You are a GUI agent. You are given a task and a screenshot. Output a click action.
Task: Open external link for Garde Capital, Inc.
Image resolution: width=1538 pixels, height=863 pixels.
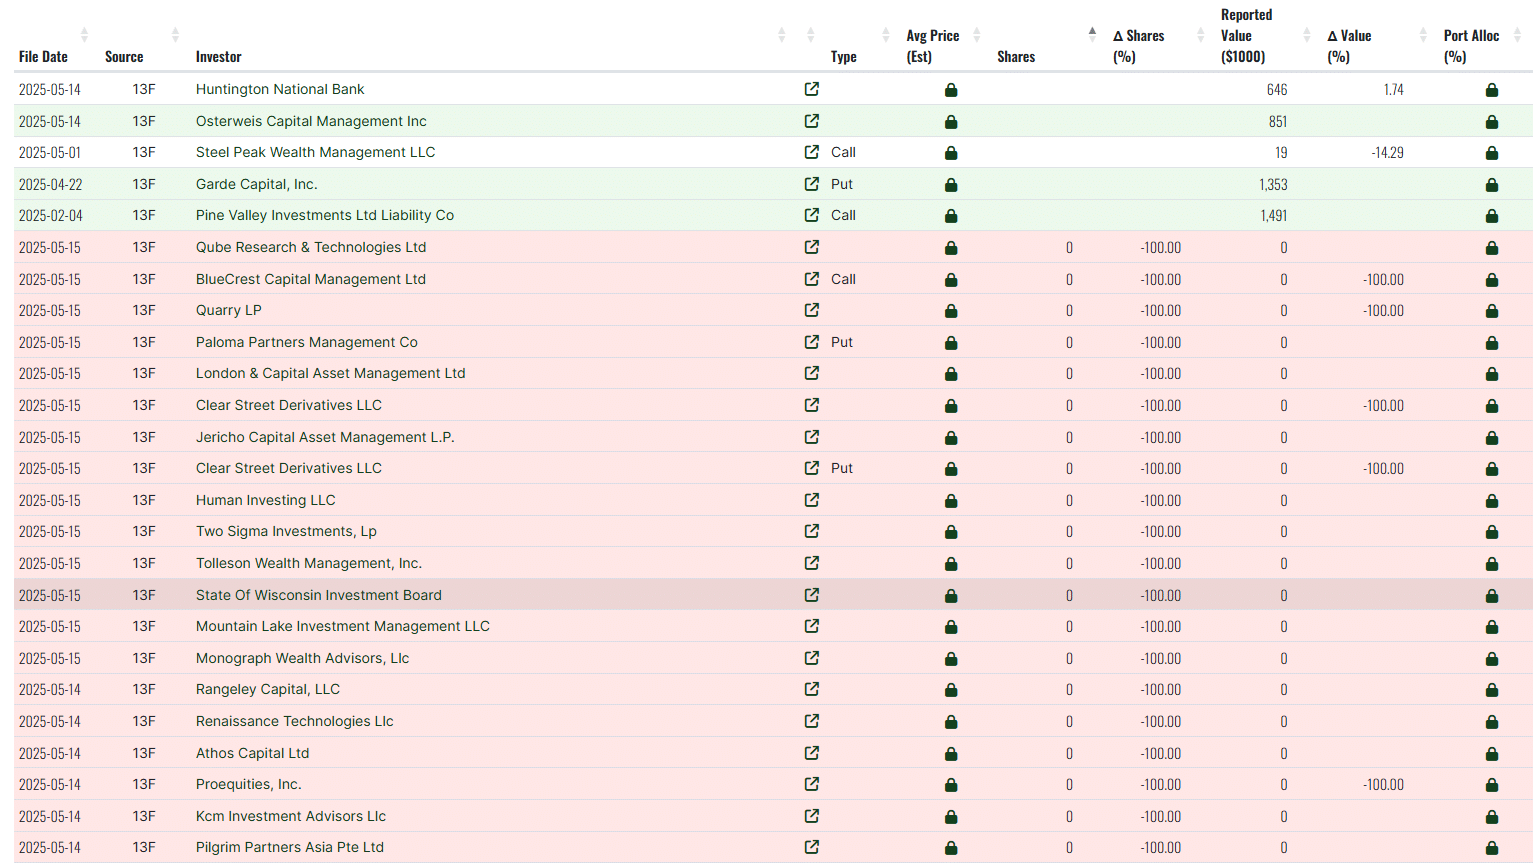coord(812,184)
